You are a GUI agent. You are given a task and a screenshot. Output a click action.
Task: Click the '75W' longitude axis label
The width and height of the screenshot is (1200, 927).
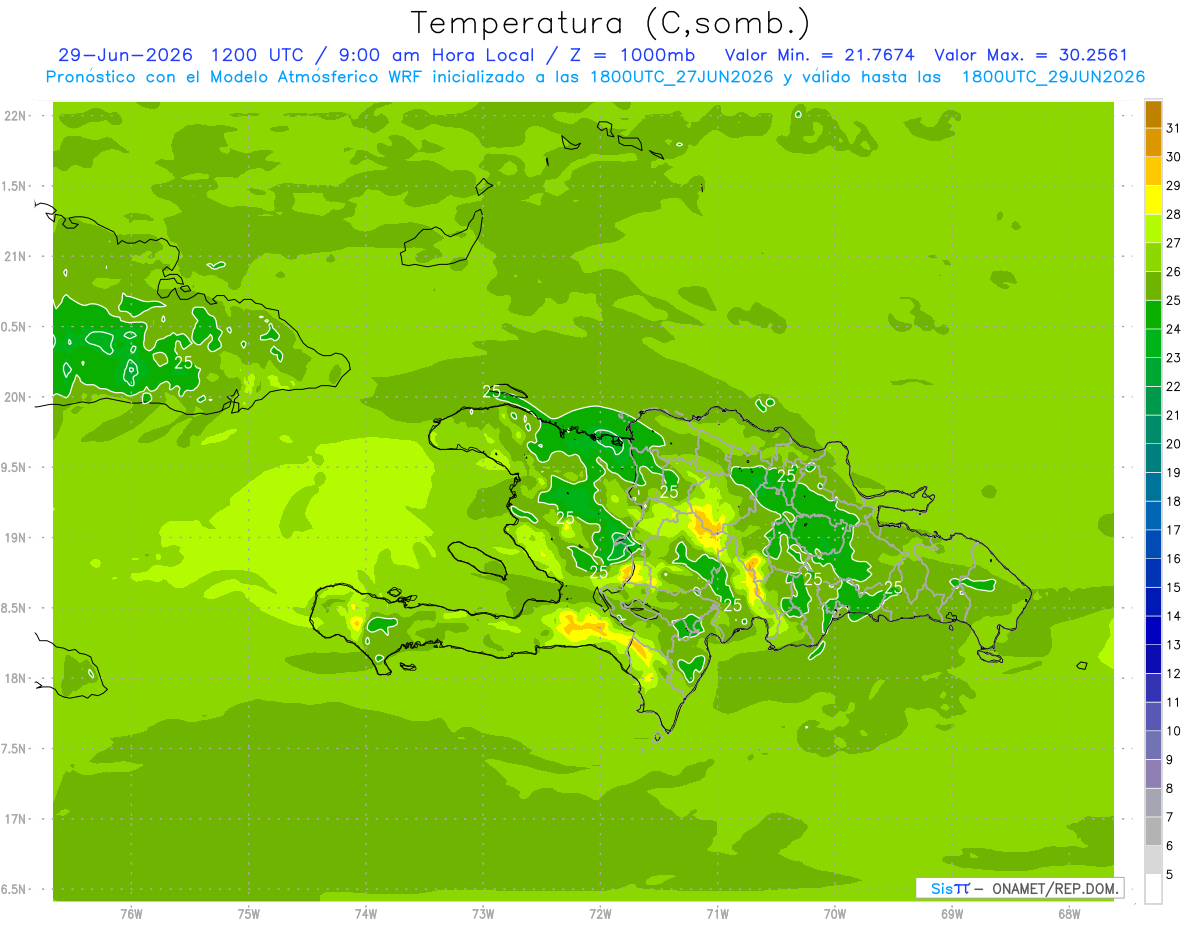(x=249, y=914)
